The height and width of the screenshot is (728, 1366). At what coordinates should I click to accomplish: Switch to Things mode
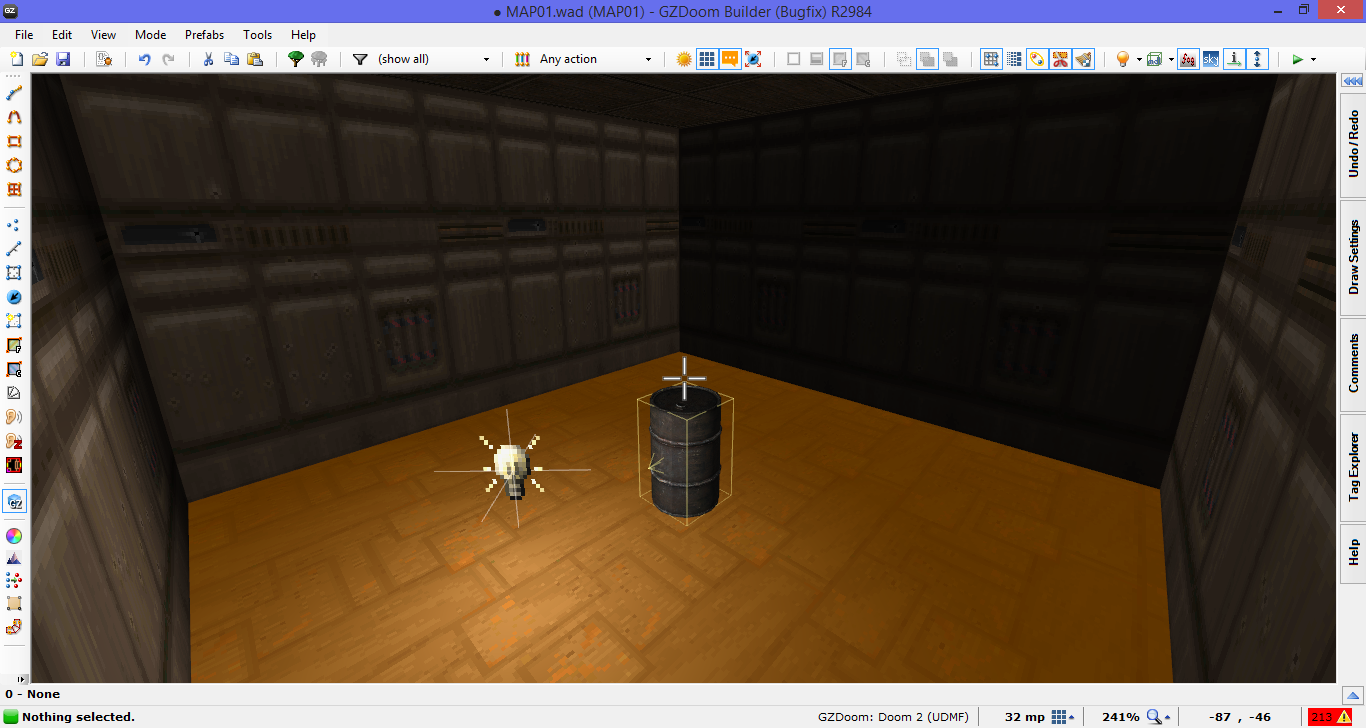pos(14,297)
